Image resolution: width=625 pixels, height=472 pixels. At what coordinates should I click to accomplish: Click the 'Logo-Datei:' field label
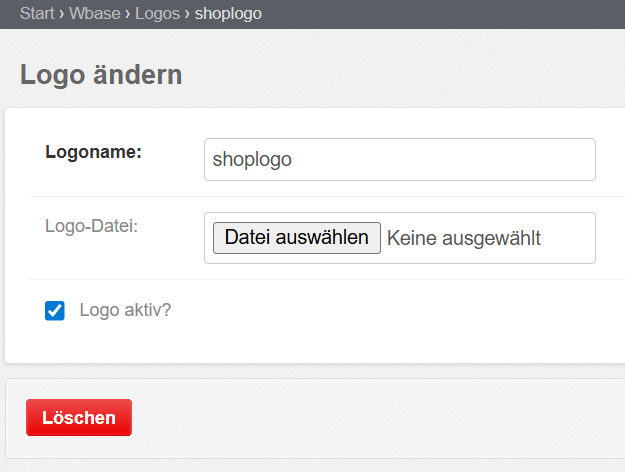[91, 226]
